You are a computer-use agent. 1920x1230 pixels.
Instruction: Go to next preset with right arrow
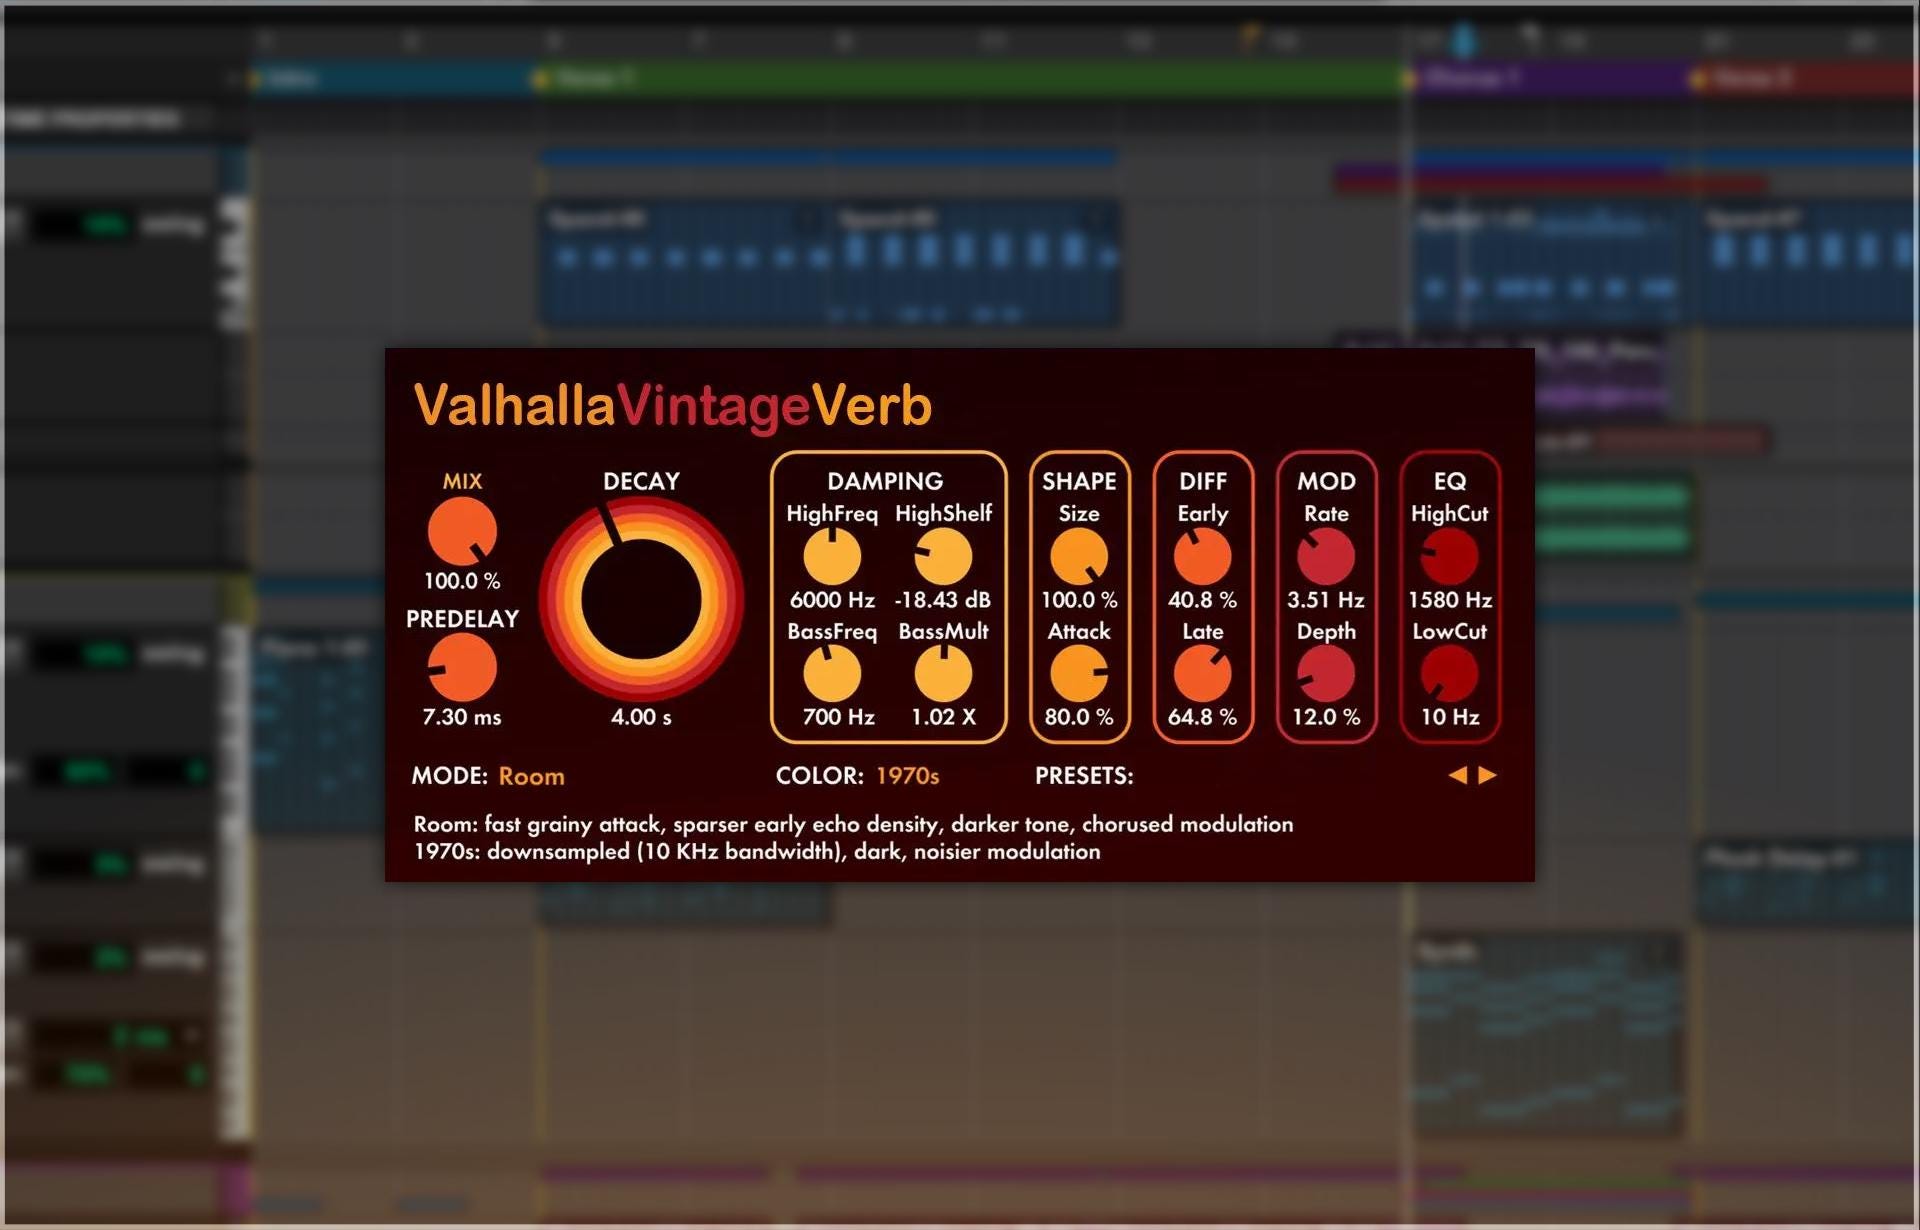1487,775
